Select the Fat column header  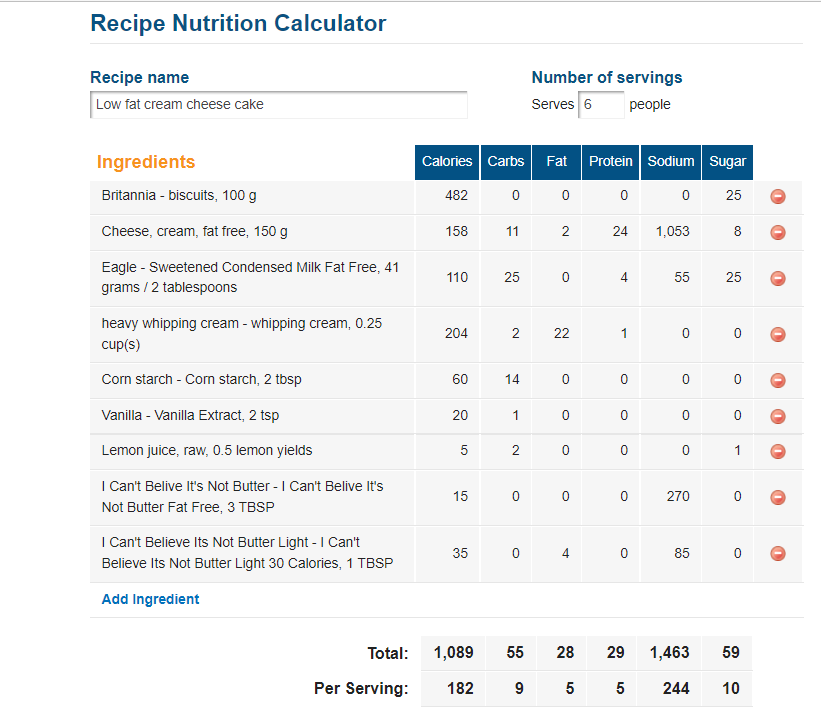[557, 162]
